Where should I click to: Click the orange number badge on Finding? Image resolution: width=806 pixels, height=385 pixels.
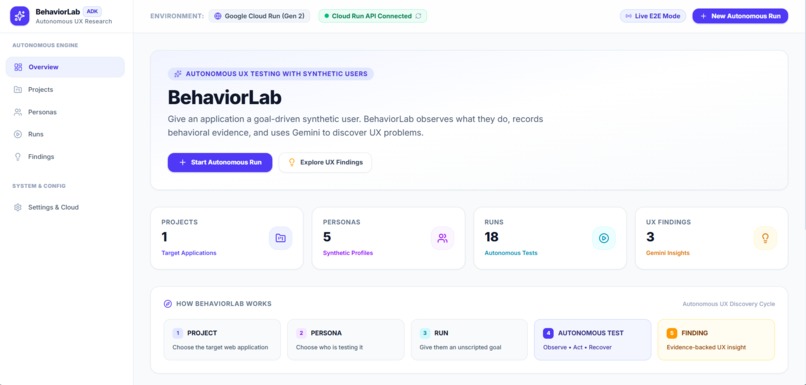671,333
